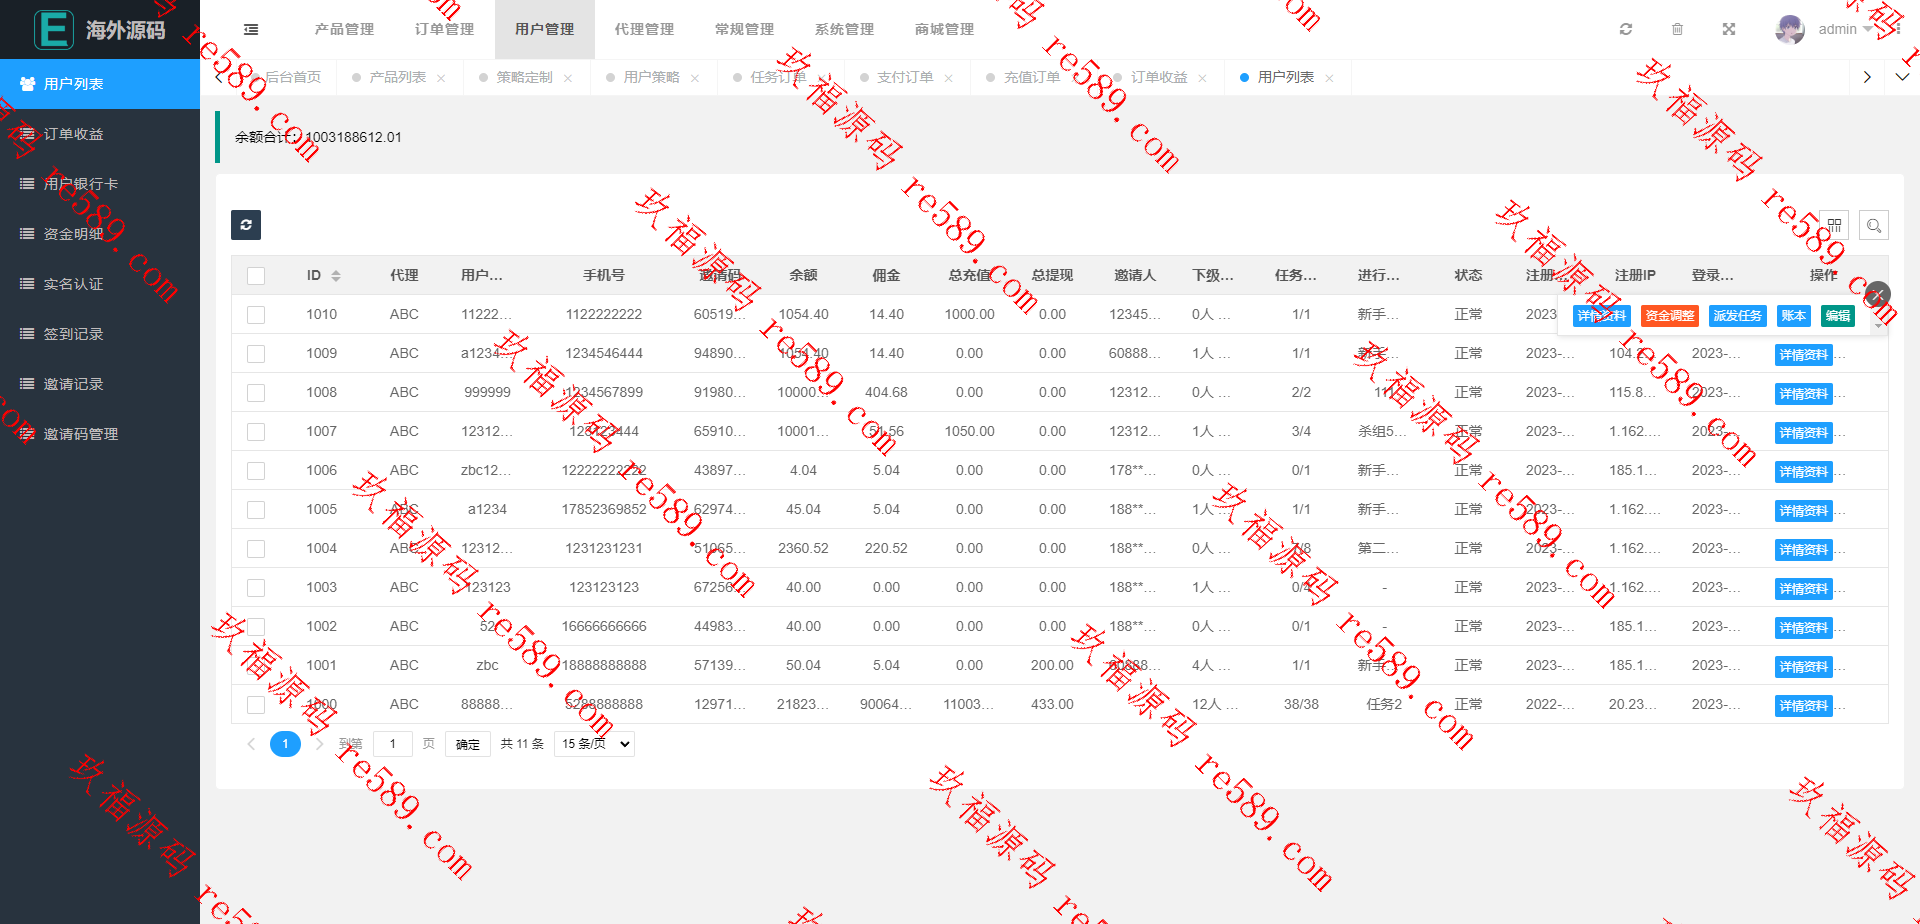Check the row for ID 1010

click(256, 315)
